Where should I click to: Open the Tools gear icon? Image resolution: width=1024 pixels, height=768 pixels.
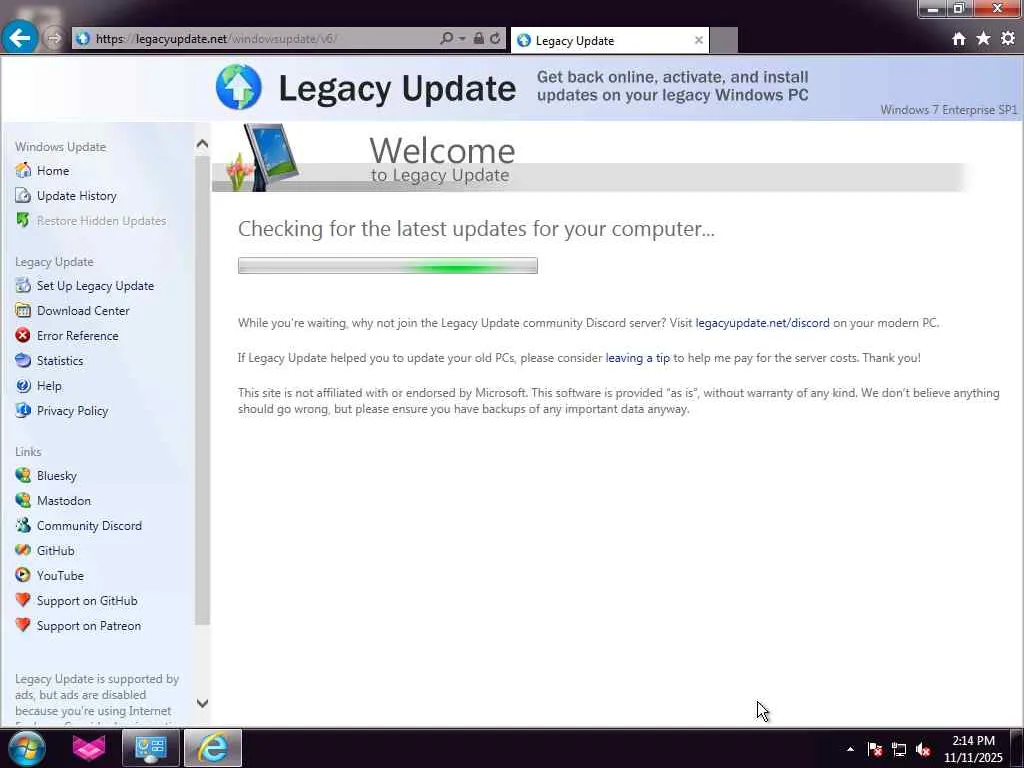click(x=1008, y=39)
